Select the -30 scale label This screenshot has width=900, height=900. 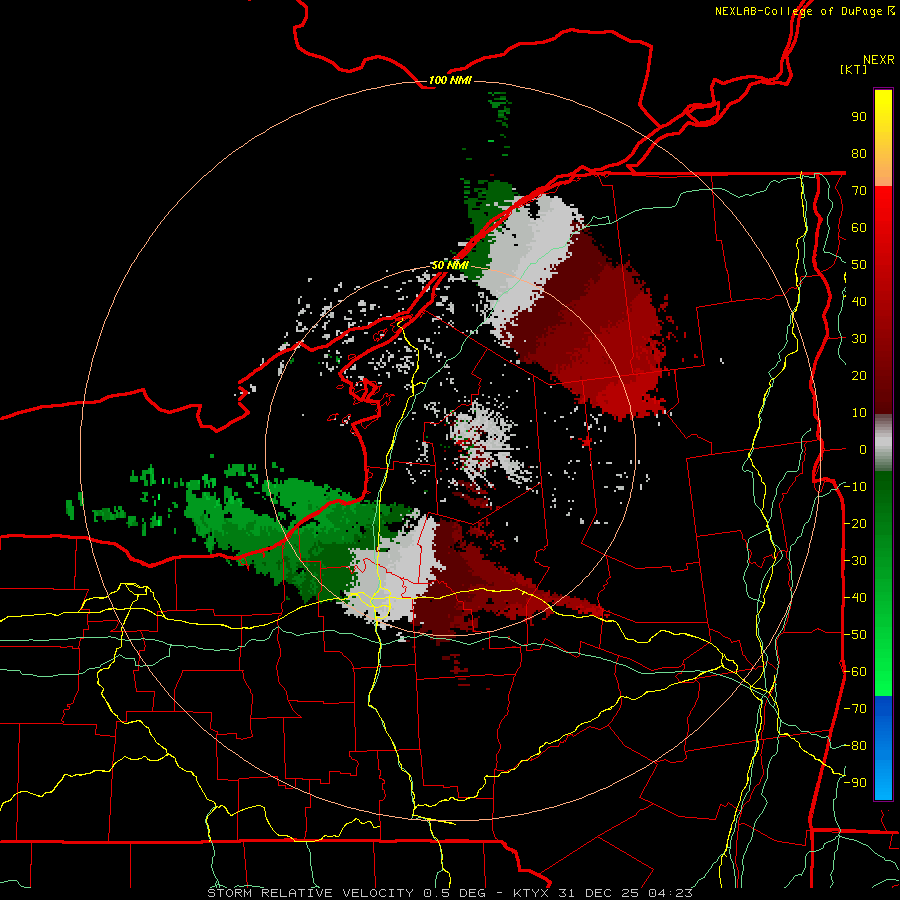855,561
